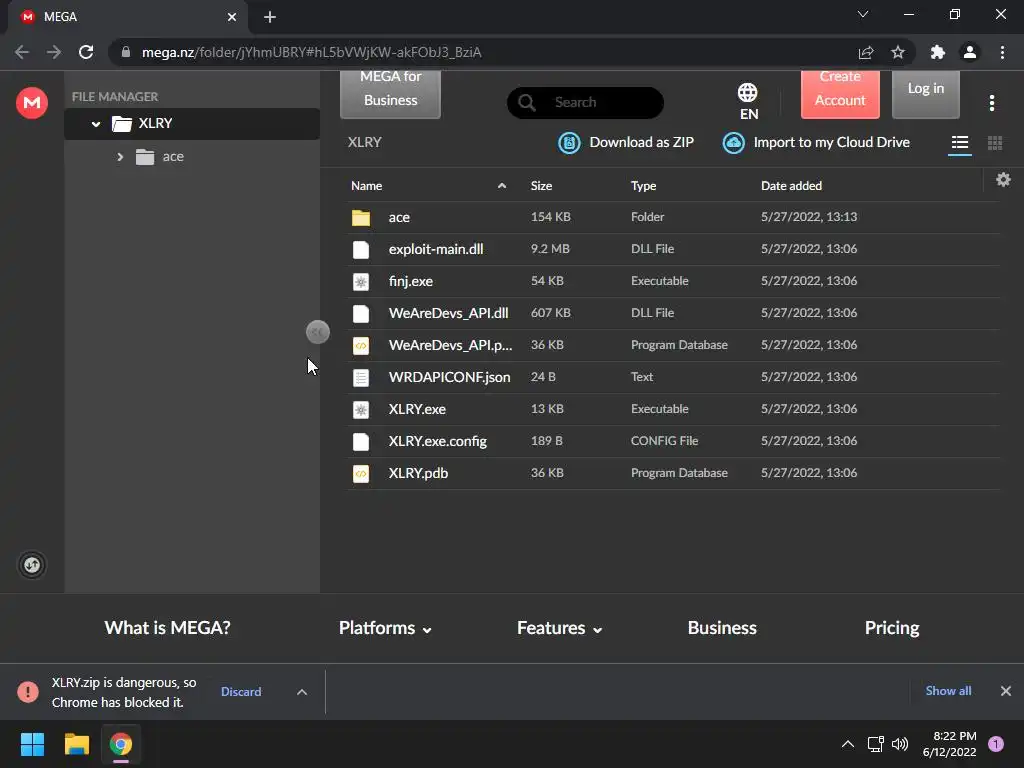Sort by the Type column header
The height and width of the screenshot is (768, 1024).
pos(643,186)
